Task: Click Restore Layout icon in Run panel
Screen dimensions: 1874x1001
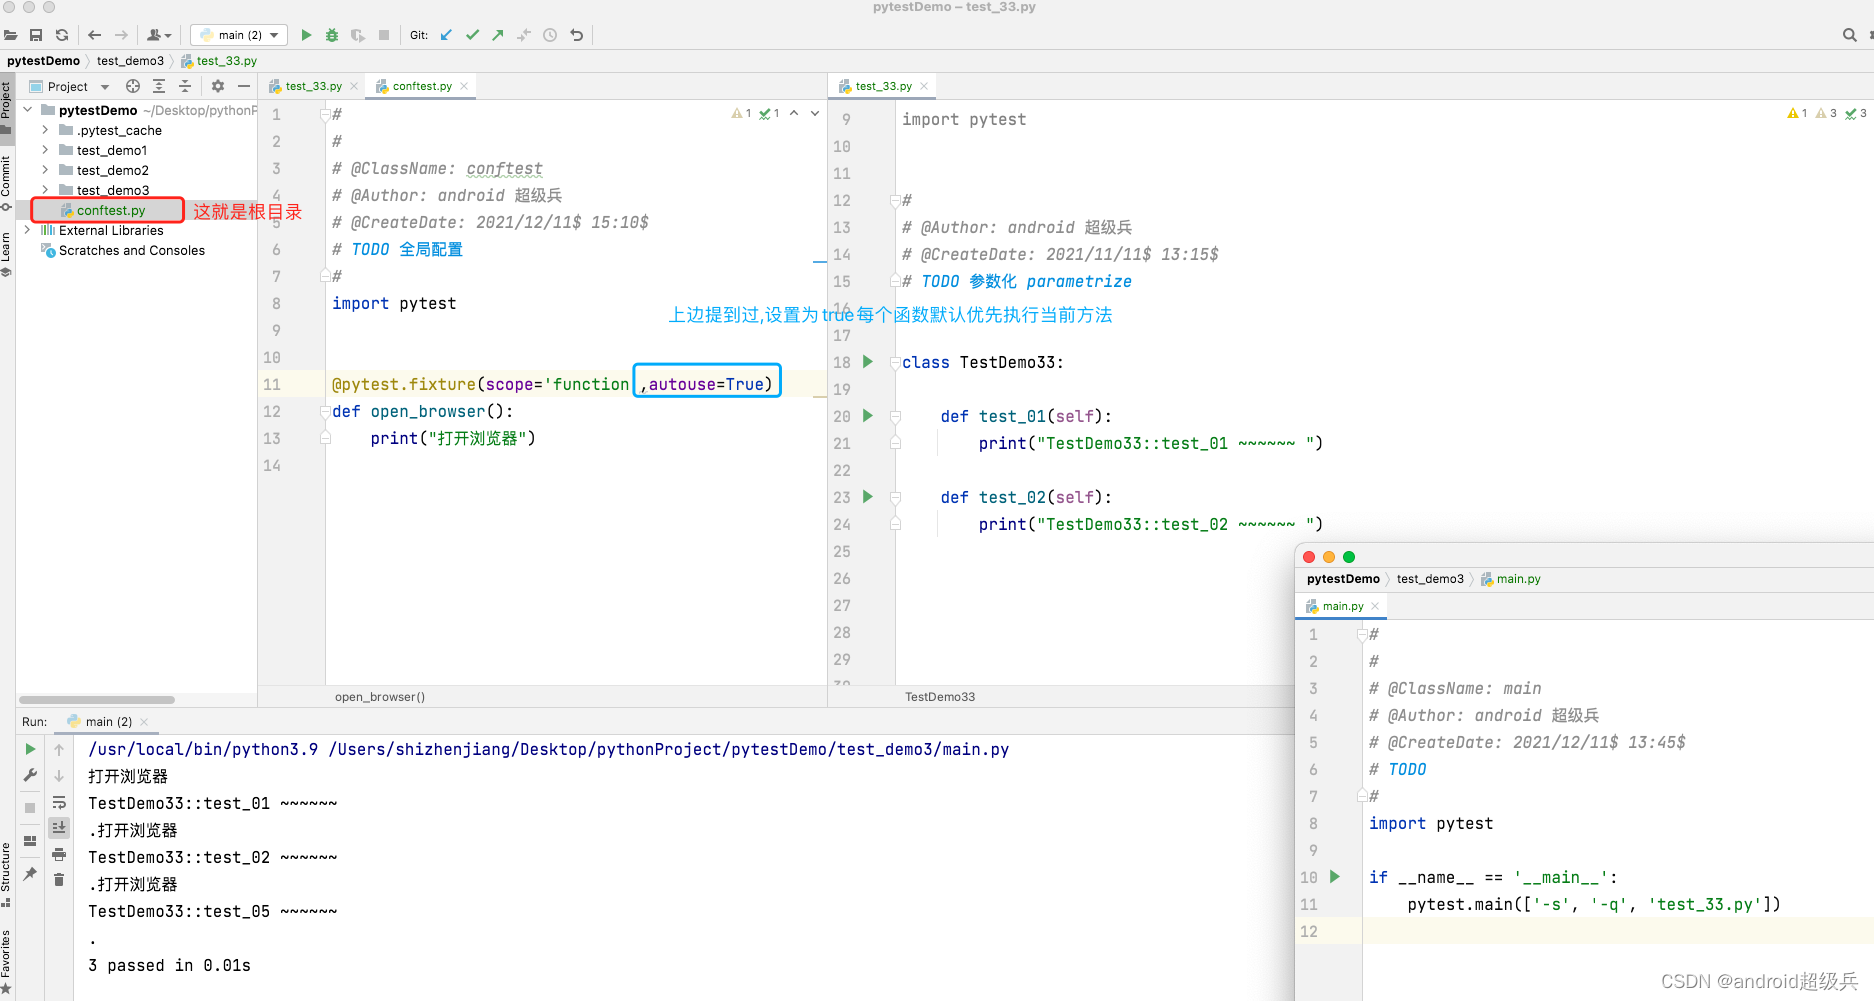Action: (x=30, y=841)
